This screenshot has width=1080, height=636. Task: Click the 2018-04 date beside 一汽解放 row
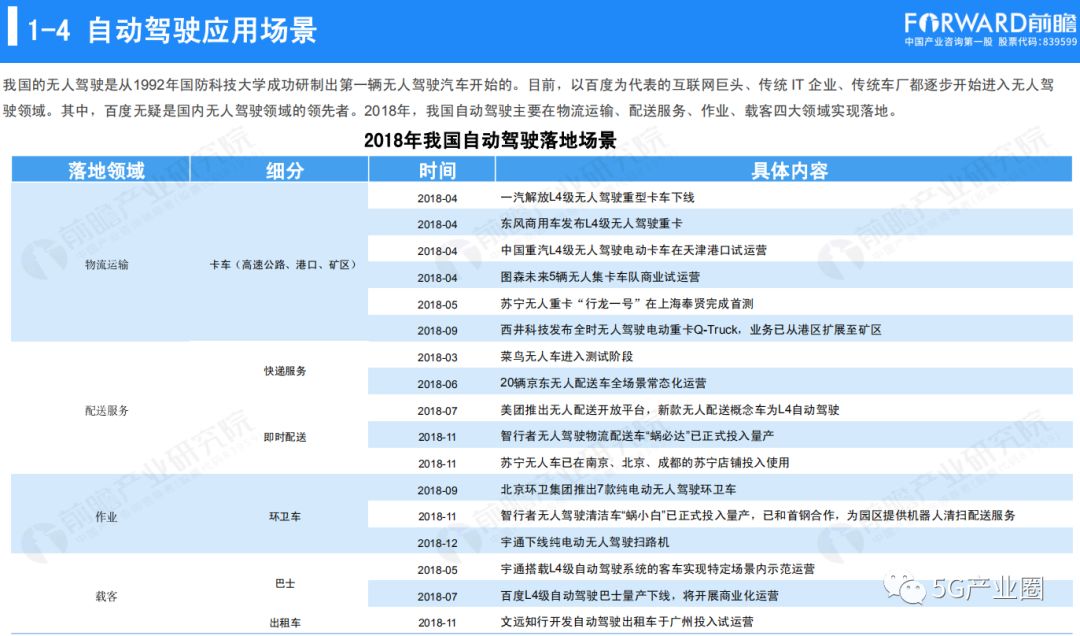[x=437, y=198]
